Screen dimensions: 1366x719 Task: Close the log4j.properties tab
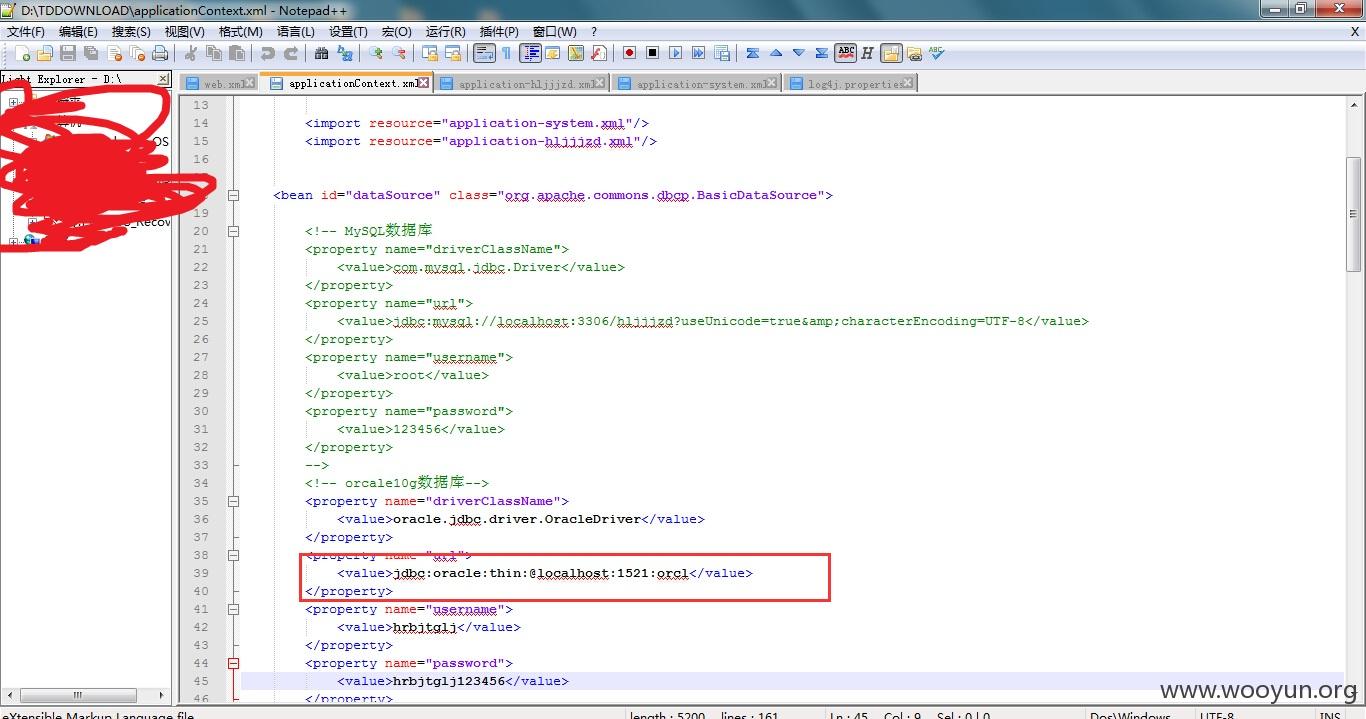point(908,84)
